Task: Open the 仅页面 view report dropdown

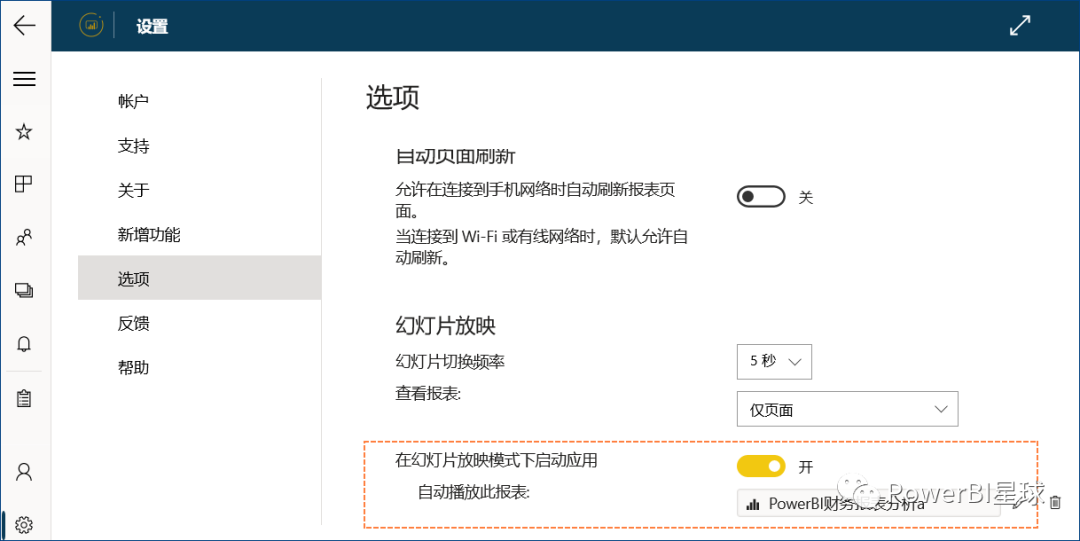Action: tap(847, 409)
